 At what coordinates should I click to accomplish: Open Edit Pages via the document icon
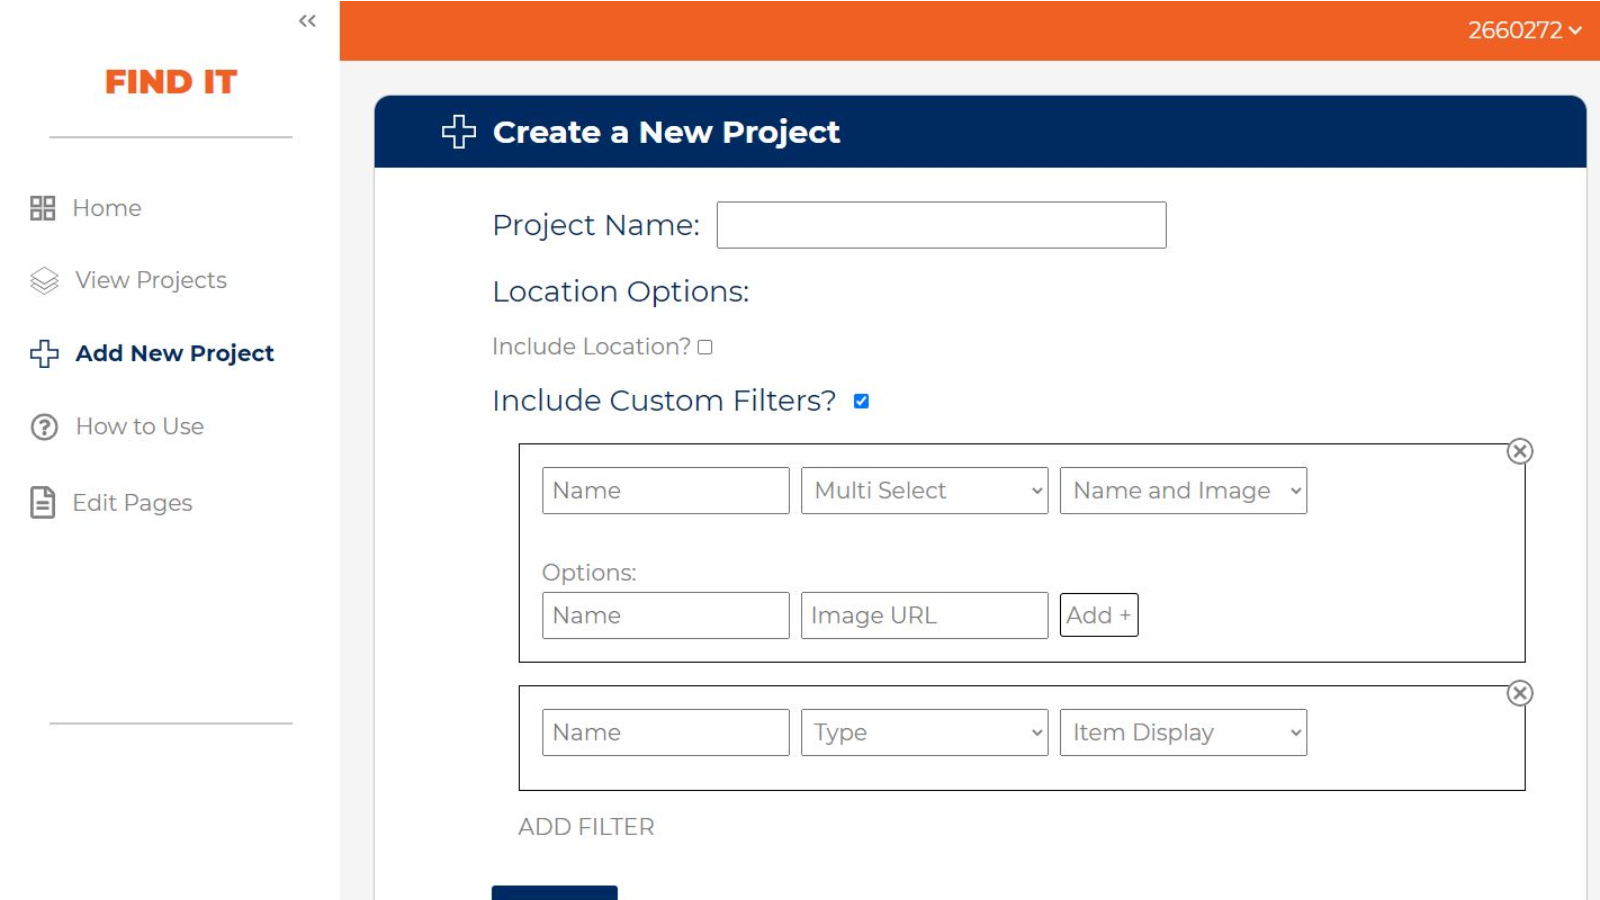pyautogui.click(x=43, y=503)
